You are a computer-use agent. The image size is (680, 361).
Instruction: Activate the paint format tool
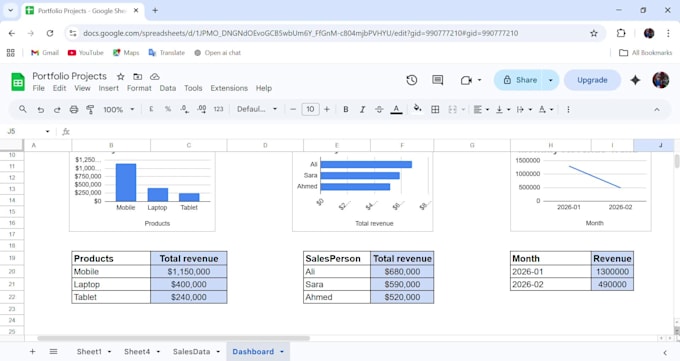pyautogui.click(x=90, y=109)
